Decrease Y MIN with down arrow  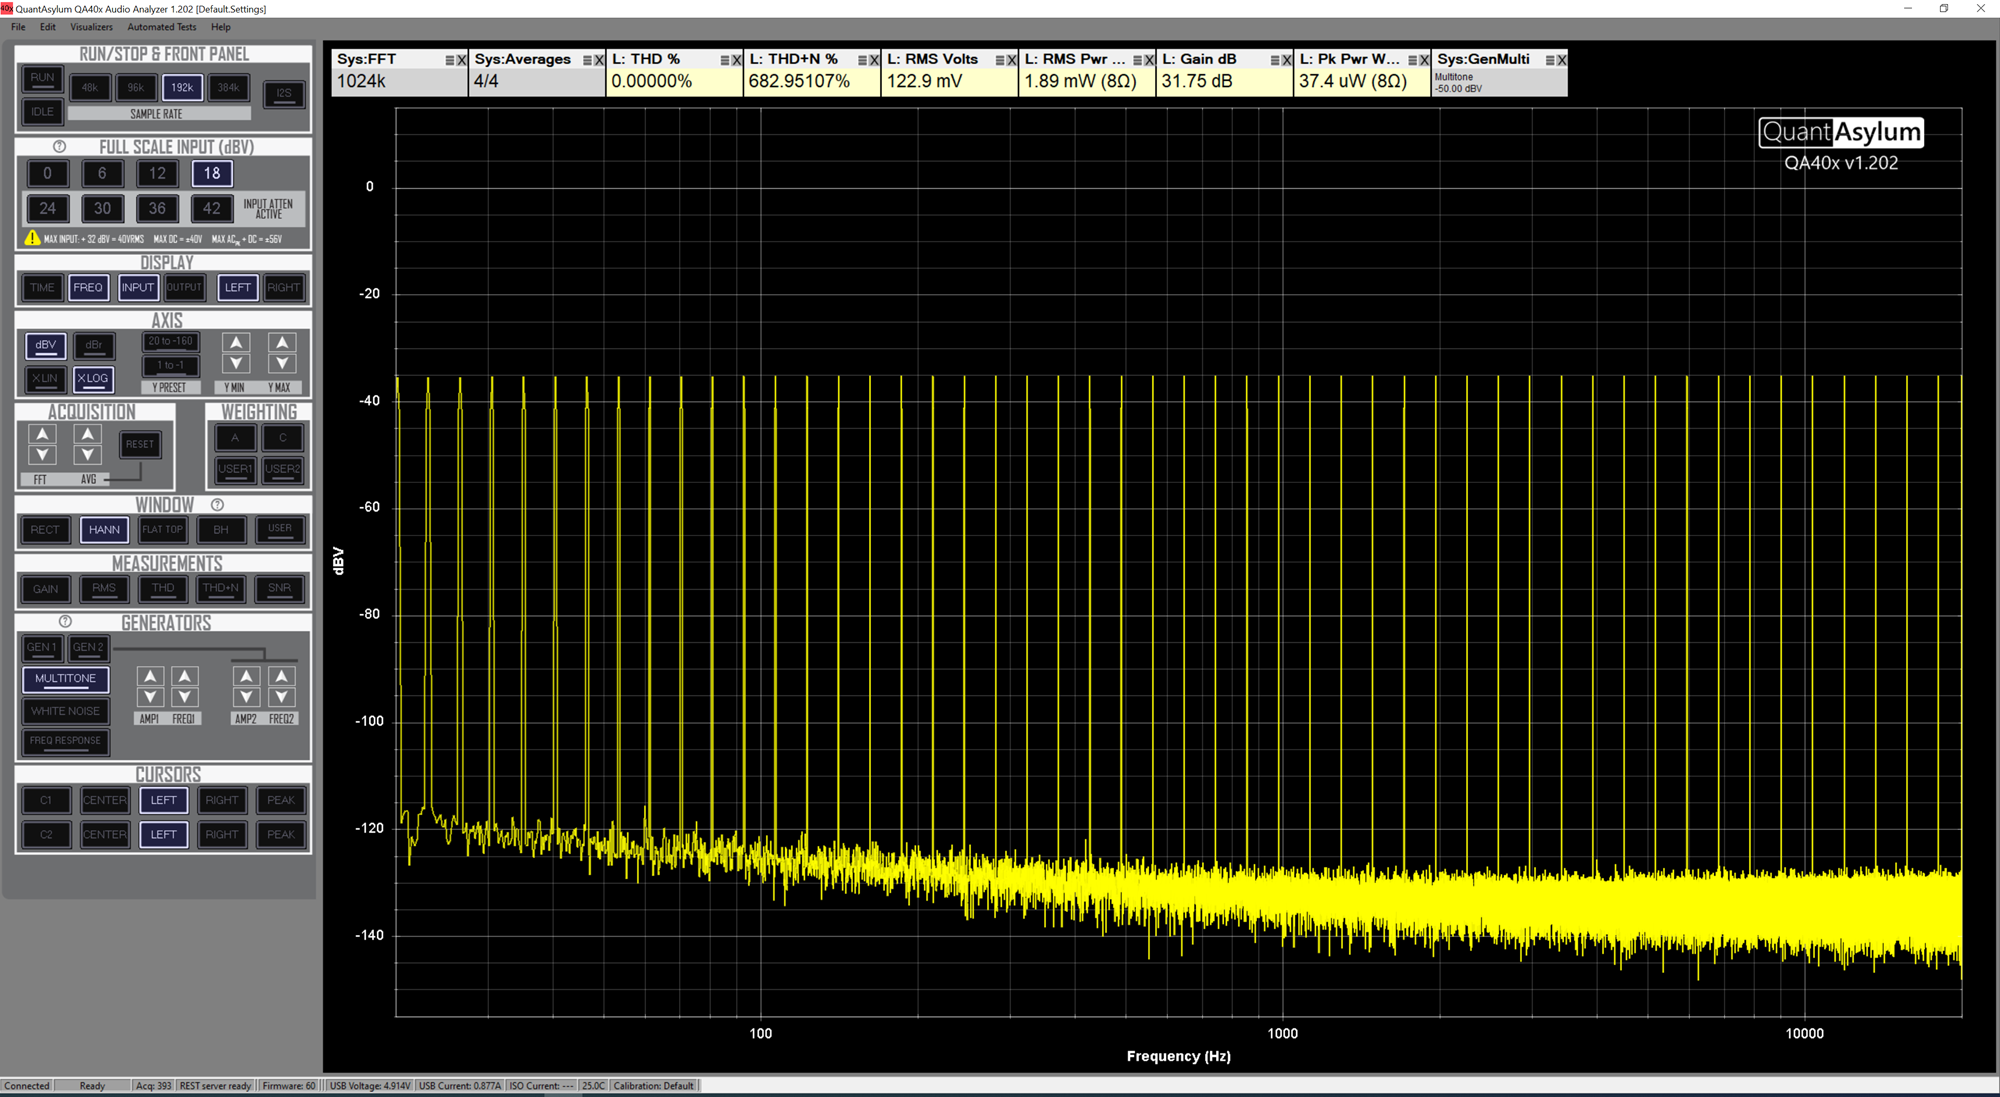pyautogui.click(x=236, y=364)
